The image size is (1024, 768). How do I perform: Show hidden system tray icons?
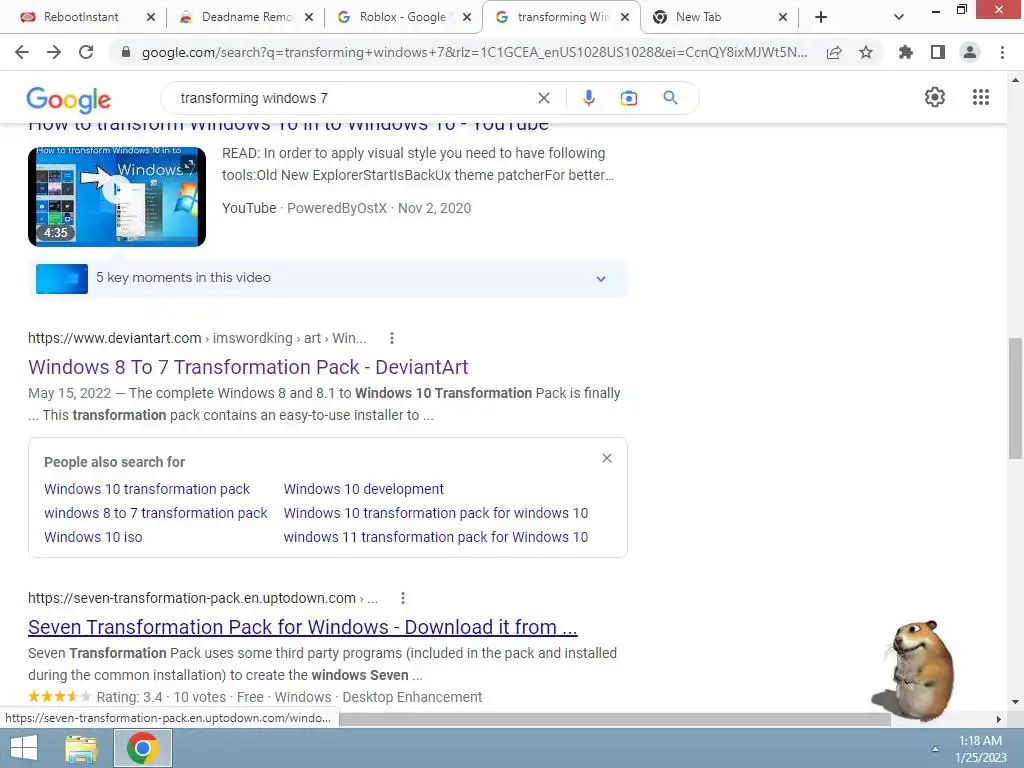pos(935,749)
